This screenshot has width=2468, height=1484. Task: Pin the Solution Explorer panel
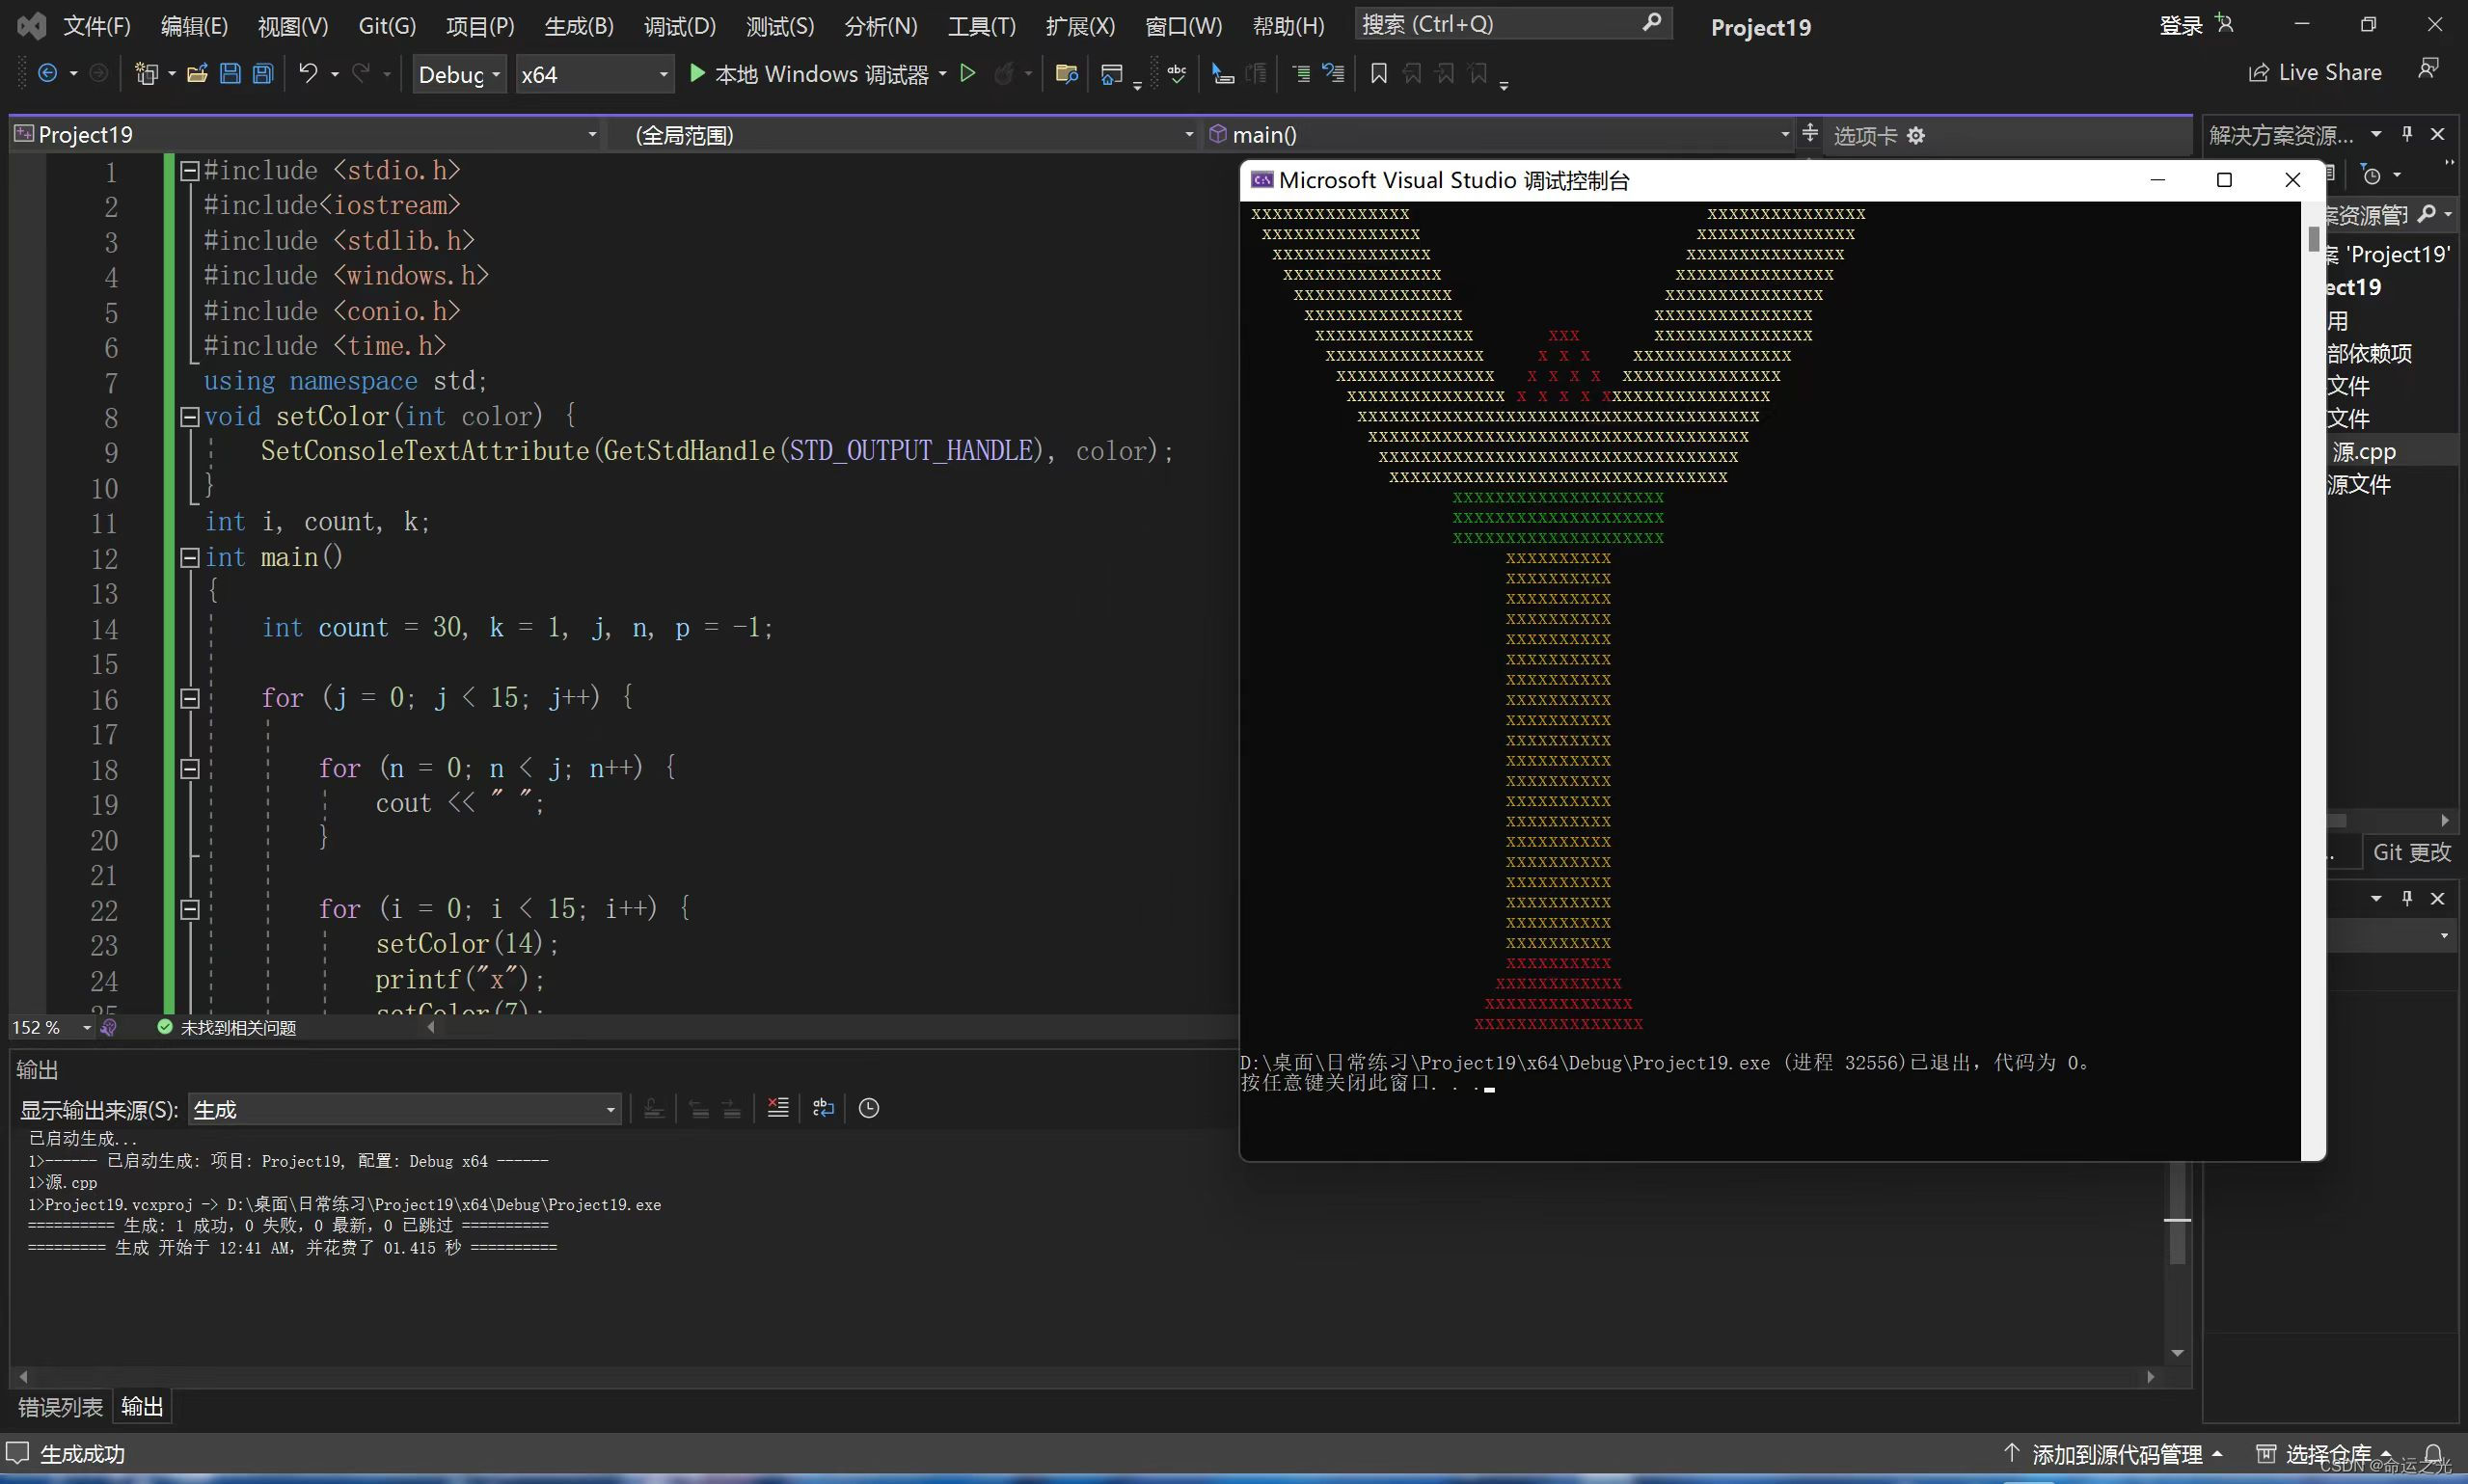[x=2407, y=134]
